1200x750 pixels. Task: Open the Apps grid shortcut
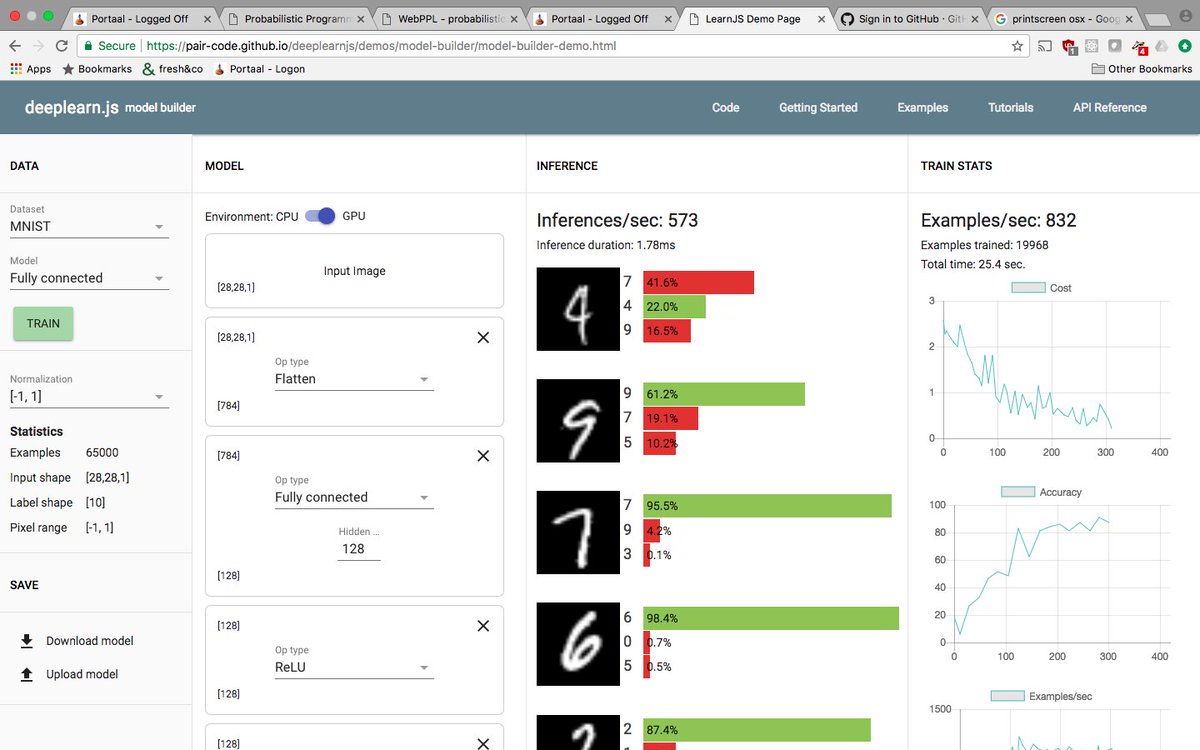pos(30,69)
